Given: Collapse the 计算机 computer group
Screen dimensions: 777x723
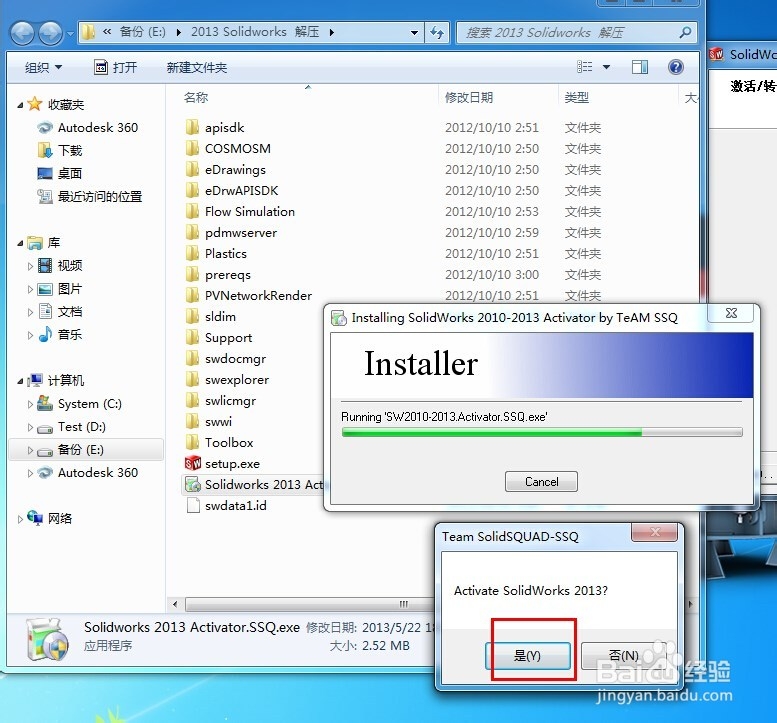Looking at the screenshot, I should tap(20, 381).
